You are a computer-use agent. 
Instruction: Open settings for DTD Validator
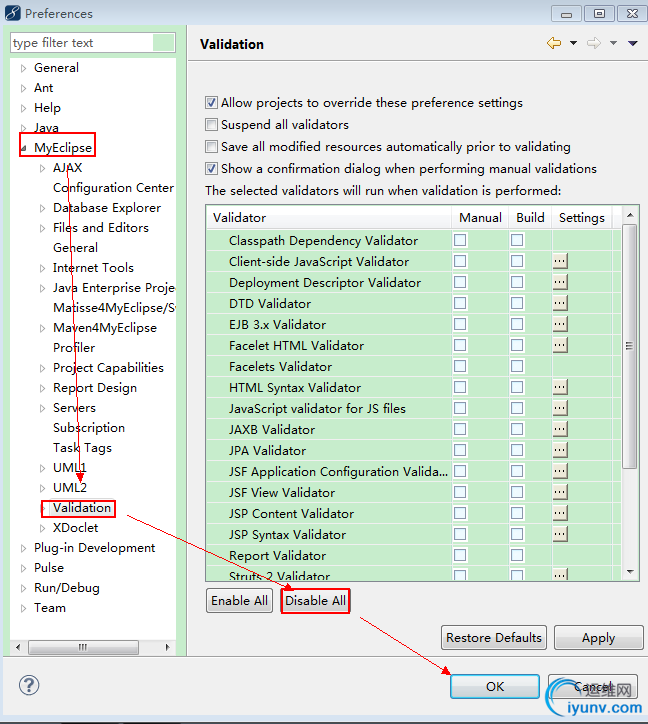pos(560,303)
